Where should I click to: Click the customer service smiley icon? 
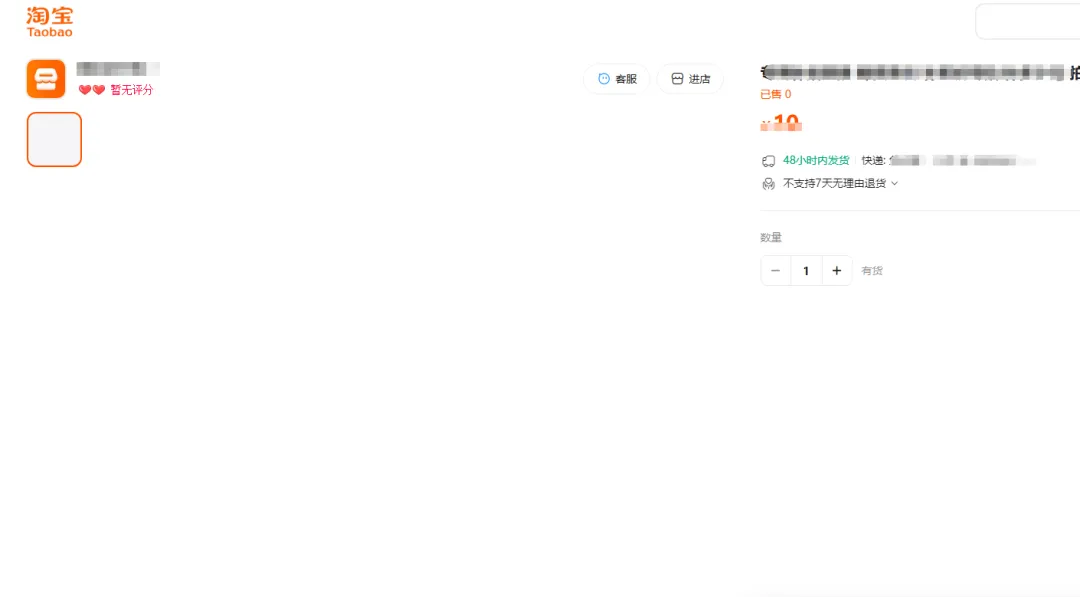[604, 78]
